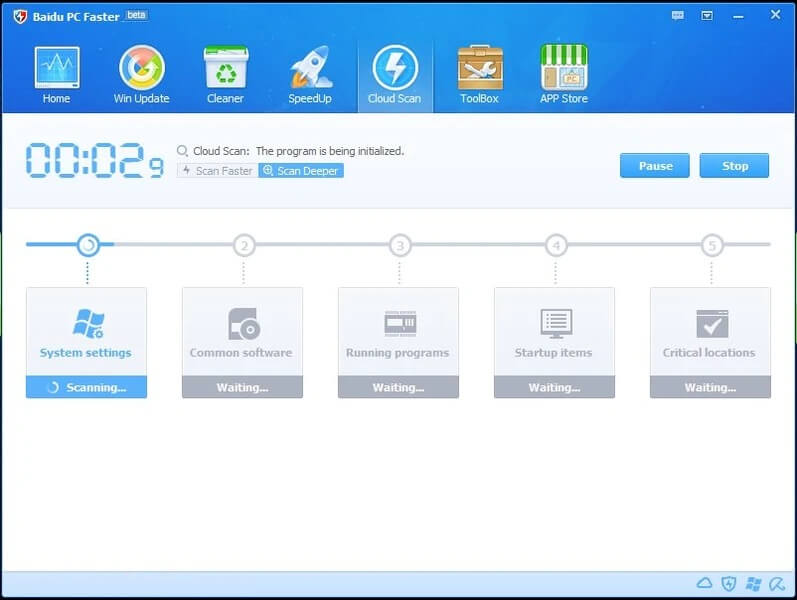Click Waiting... under Running programs
Image resolution: width=797 pixels, height=600 pixels.
click(398, 387)
